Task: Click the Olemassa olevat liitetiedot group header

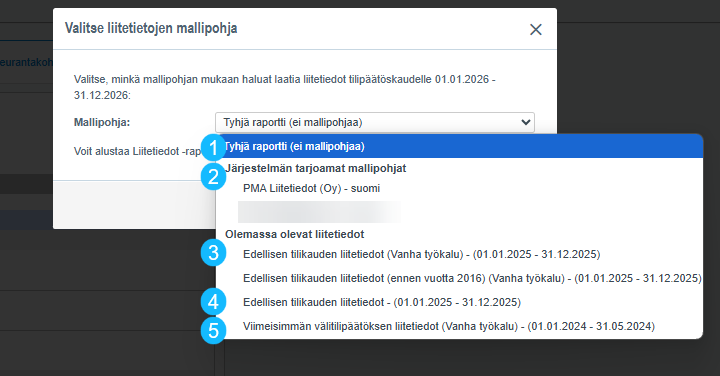Action: pos(294,235)
